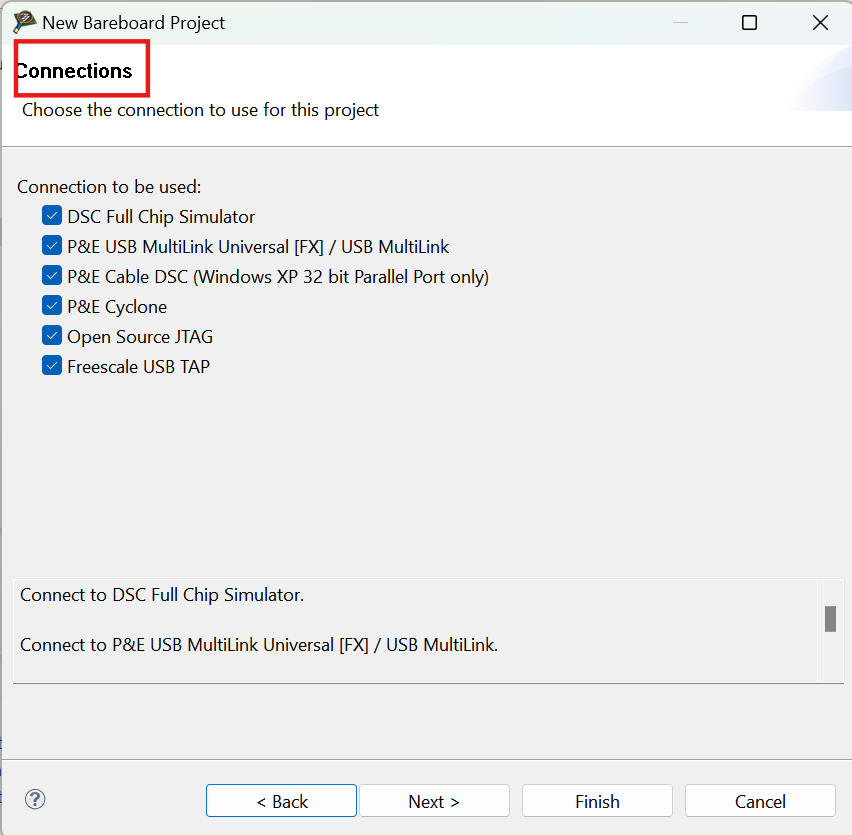This screenshot has height=835, width=852.
Task: Uncheck Freescale USB TAP
Action: tap(51, 365)
